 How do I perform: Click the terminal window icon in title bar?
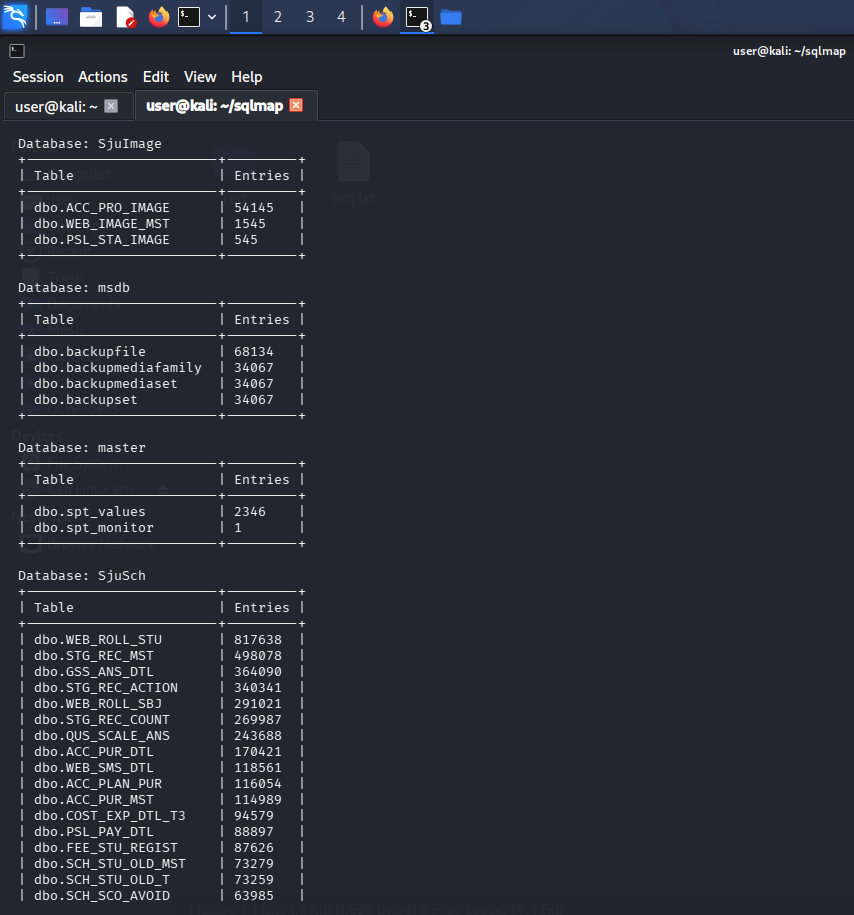pos(17,51)
